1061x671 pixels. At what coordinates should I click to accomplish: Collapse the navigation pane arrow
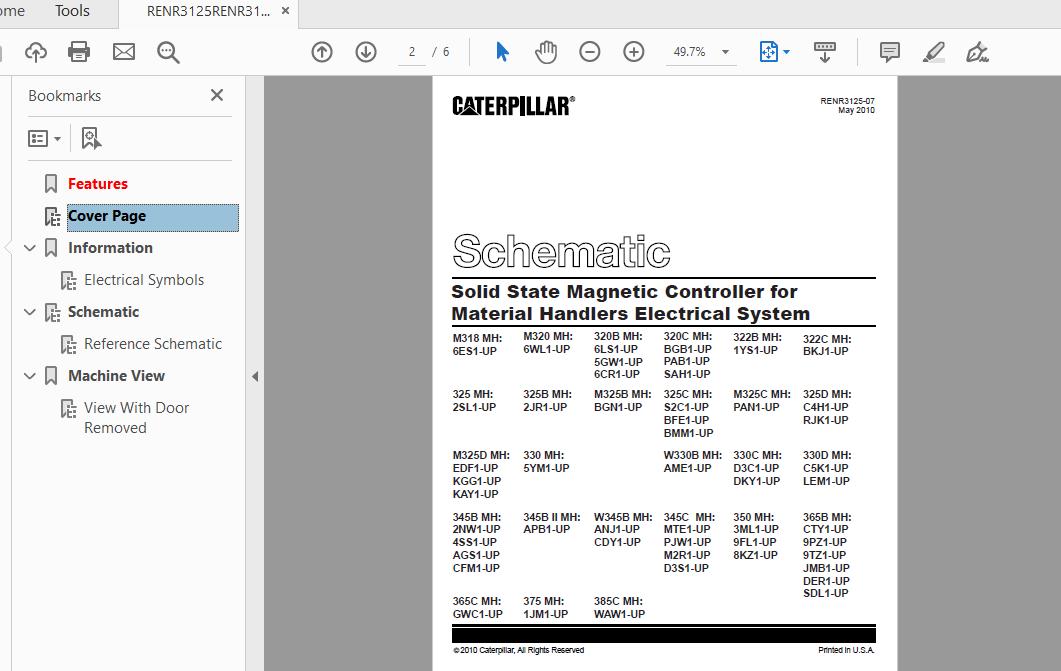tap(255, 376)
